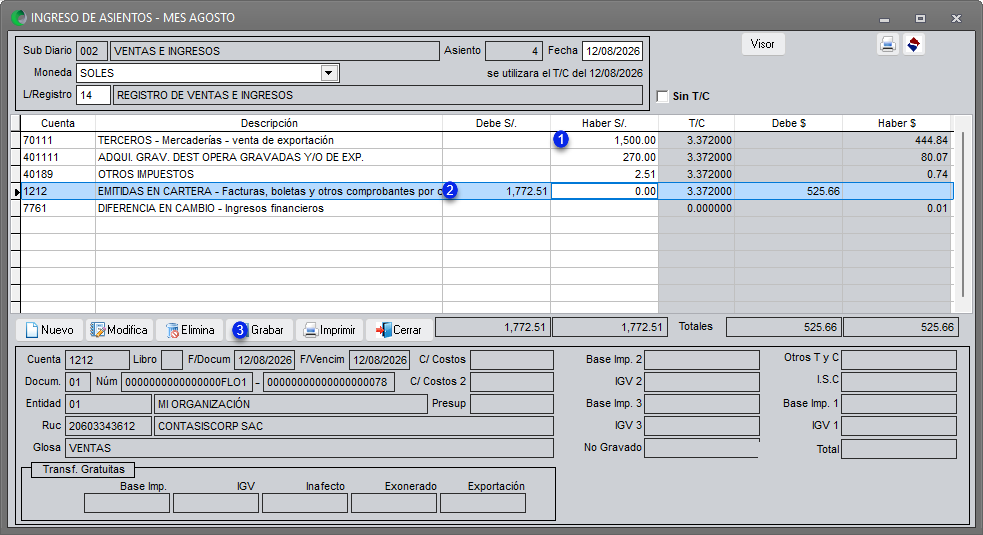Click the IGV 2 field

(702, 382)
